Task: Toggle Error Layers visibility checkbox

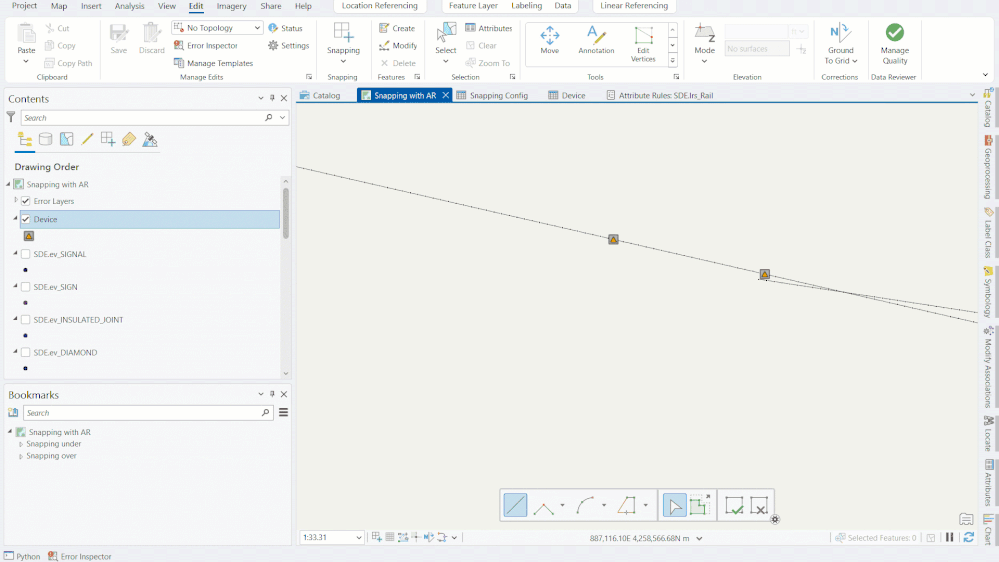Action: pyautogui.click(x=25, y=201)
